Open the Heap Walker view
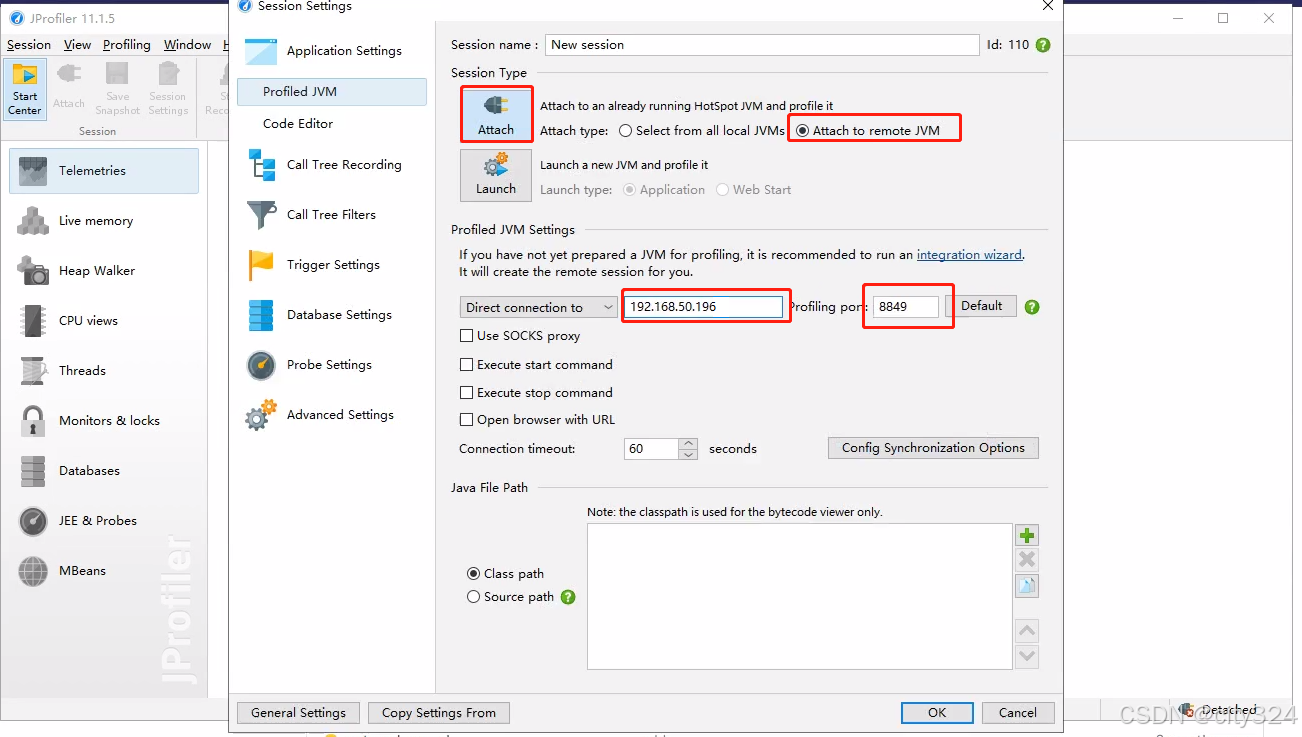1302x737 pixels. point(104,271)
